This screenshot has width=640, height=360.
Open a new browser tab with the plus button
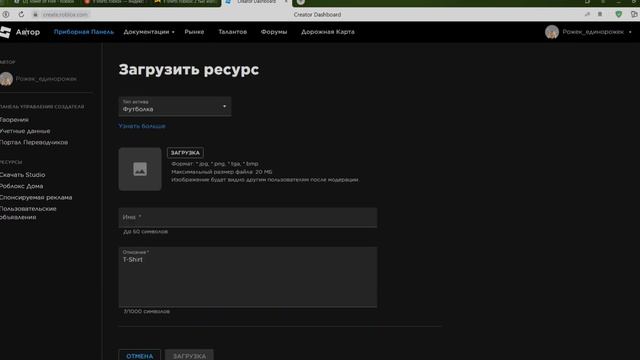301,2
